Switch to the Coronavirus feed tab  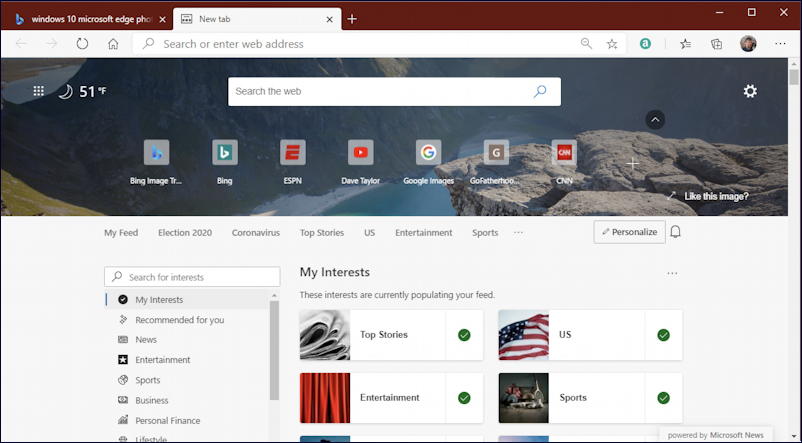256,233
